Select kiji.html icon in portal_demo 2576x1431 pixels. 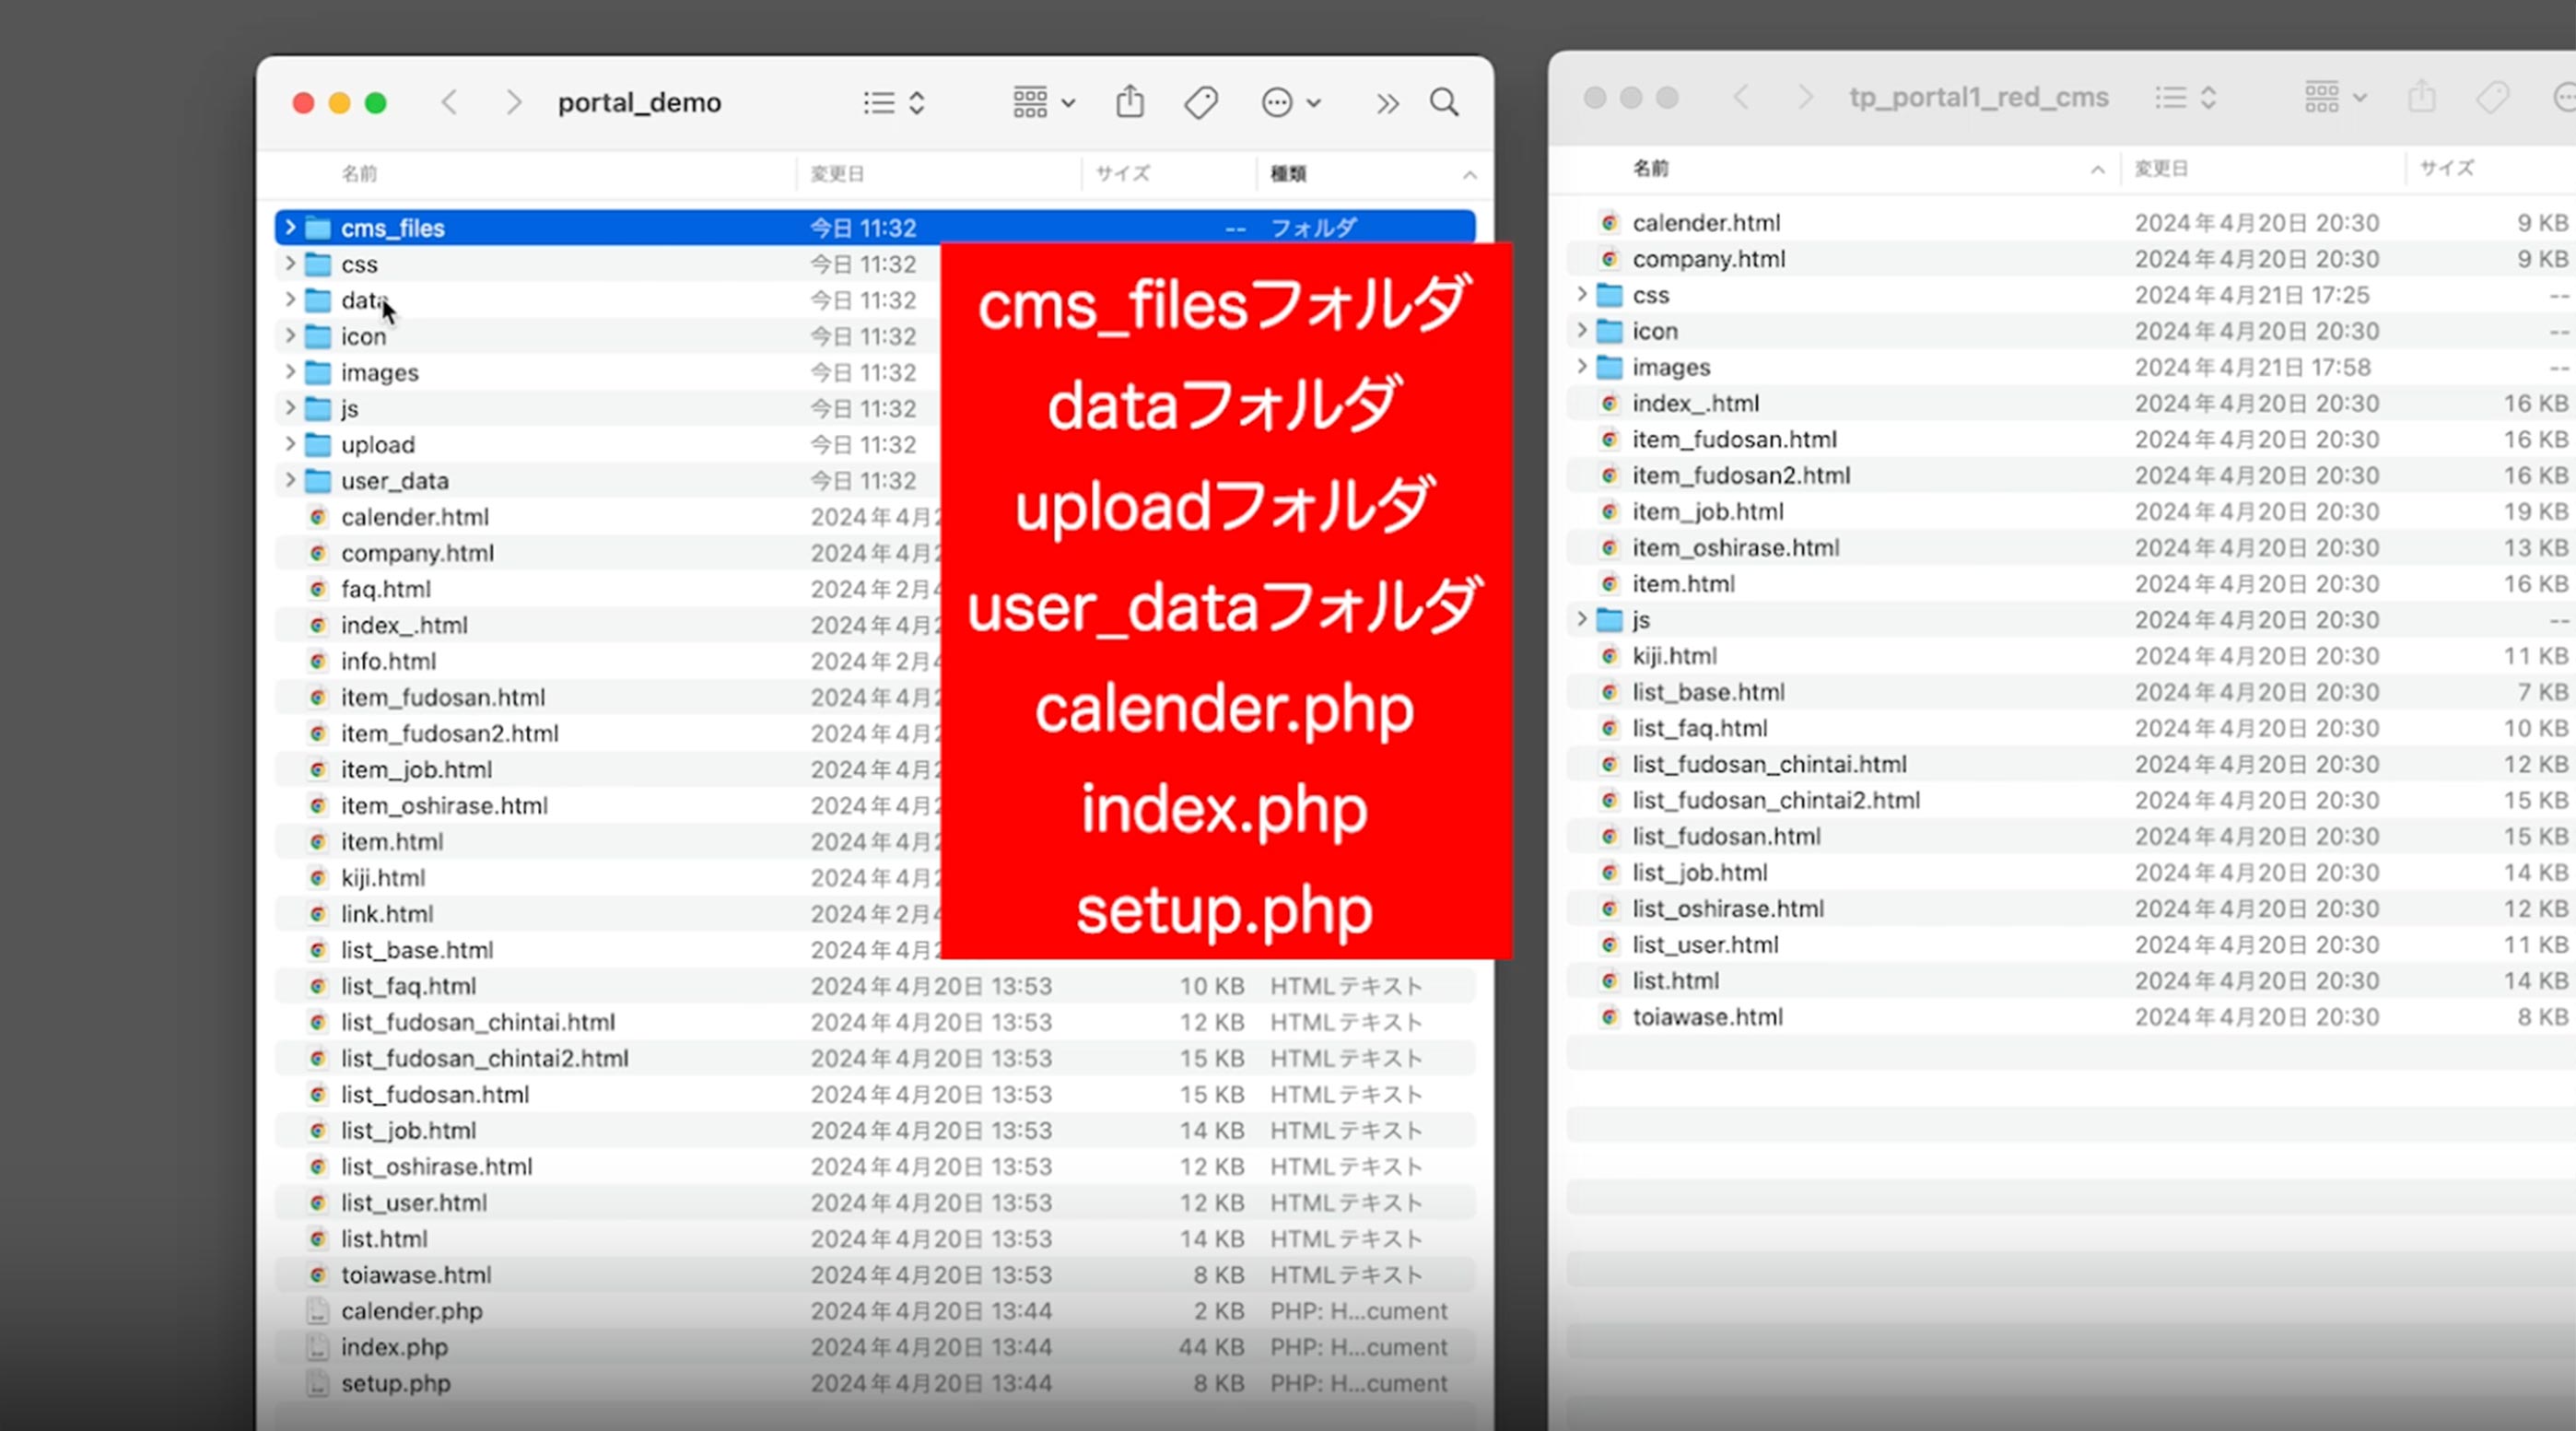(x=318, y=878)
